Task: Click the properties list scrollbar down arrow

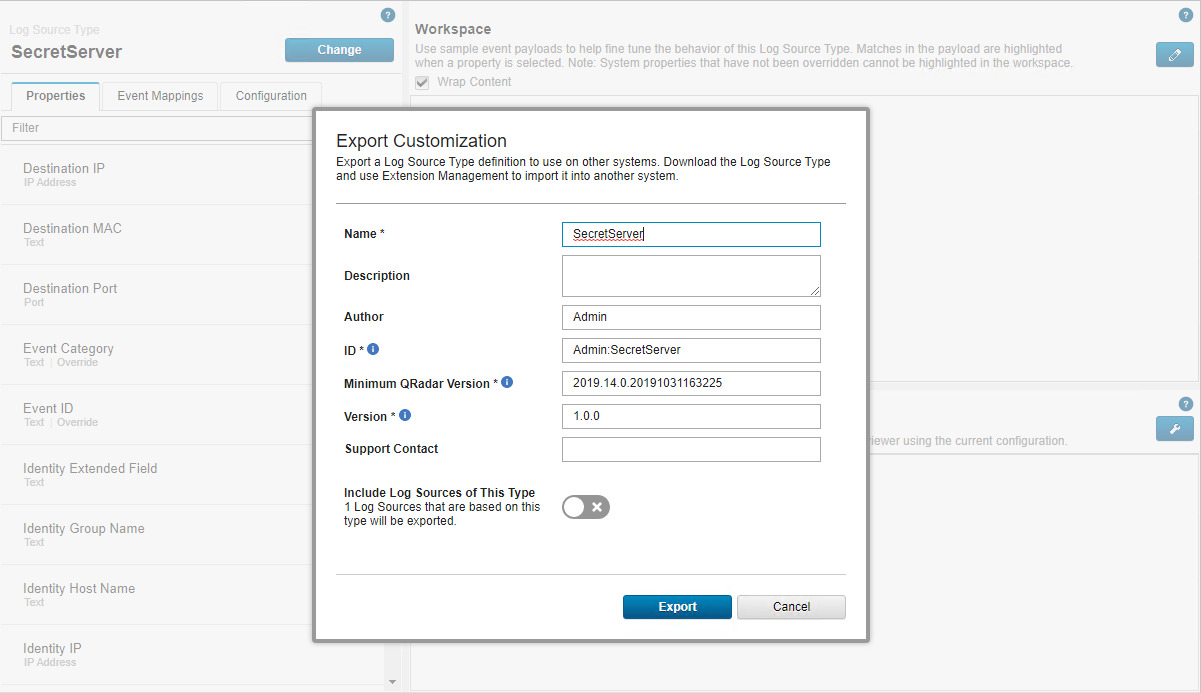Action: tap(392, 682)
